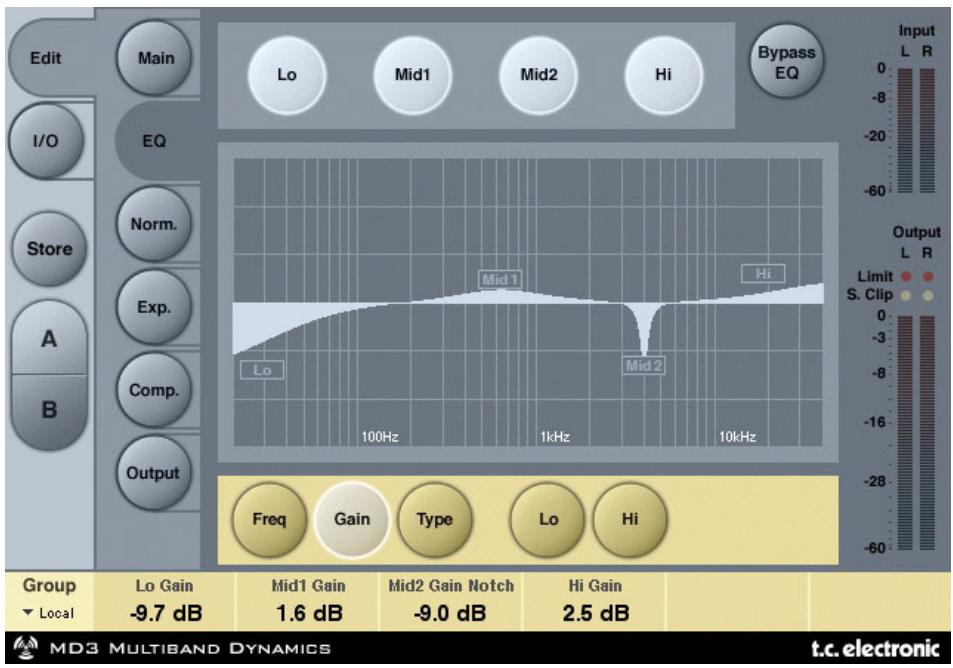Click the 1kHz graph label
This screenshot has height=668, width=953.
tap(555, 436)
